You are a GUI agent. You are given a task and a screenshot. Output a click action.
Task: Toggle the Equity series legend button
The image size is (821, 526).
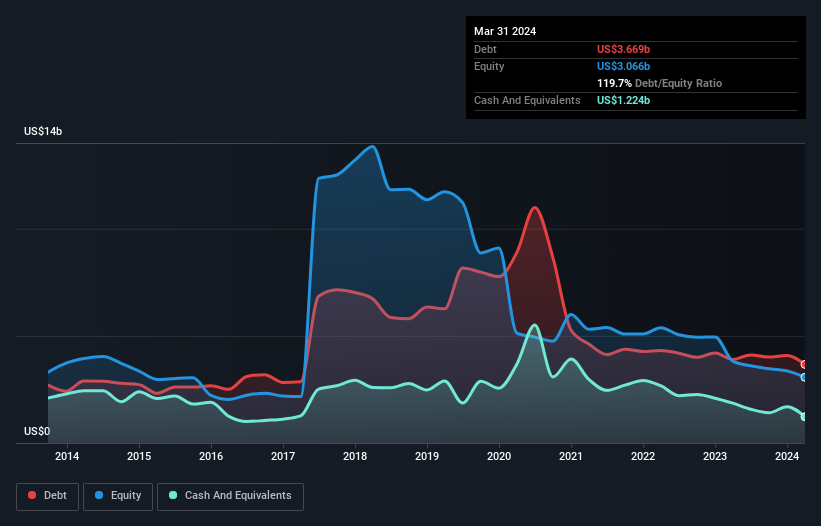tap(118, 496)
